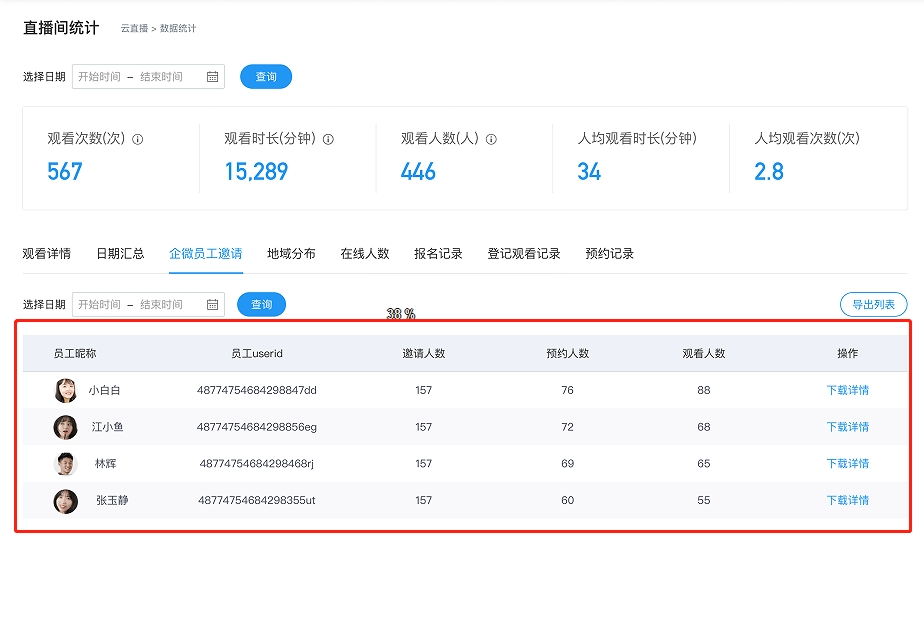Click the 38% progress indicator text

coord(400,313)
